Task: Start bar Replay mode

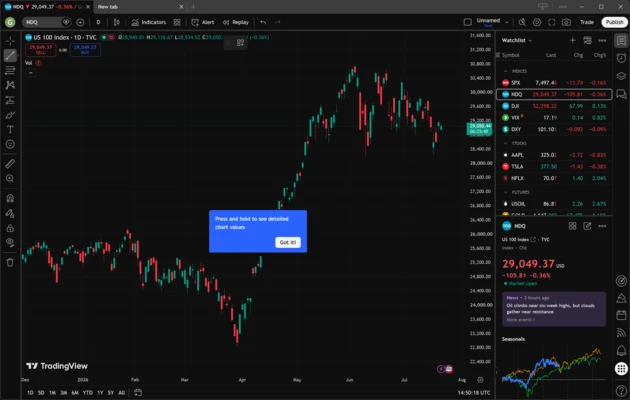Action: (236, 22)
